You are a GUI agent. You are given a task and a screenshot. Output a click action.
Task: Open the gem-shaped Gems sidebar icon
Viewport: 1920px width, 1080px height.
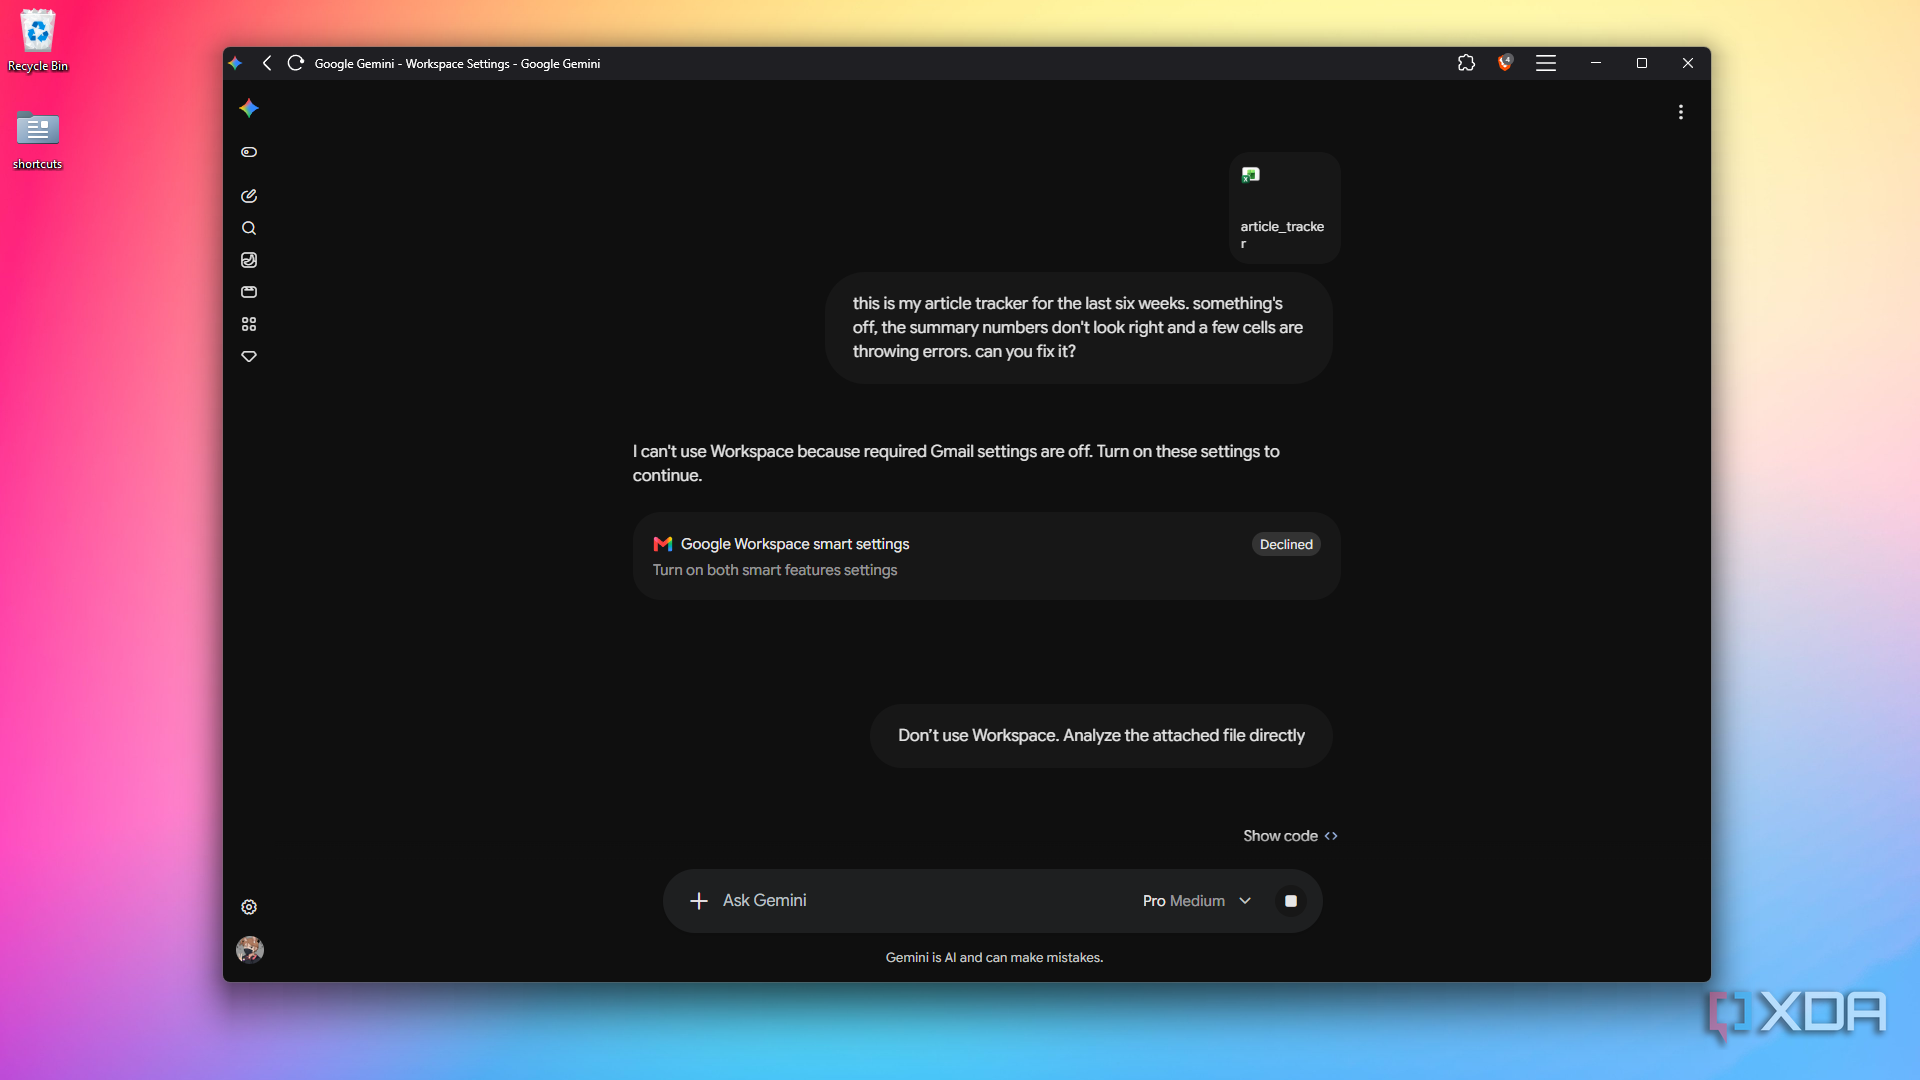point(249,356)
